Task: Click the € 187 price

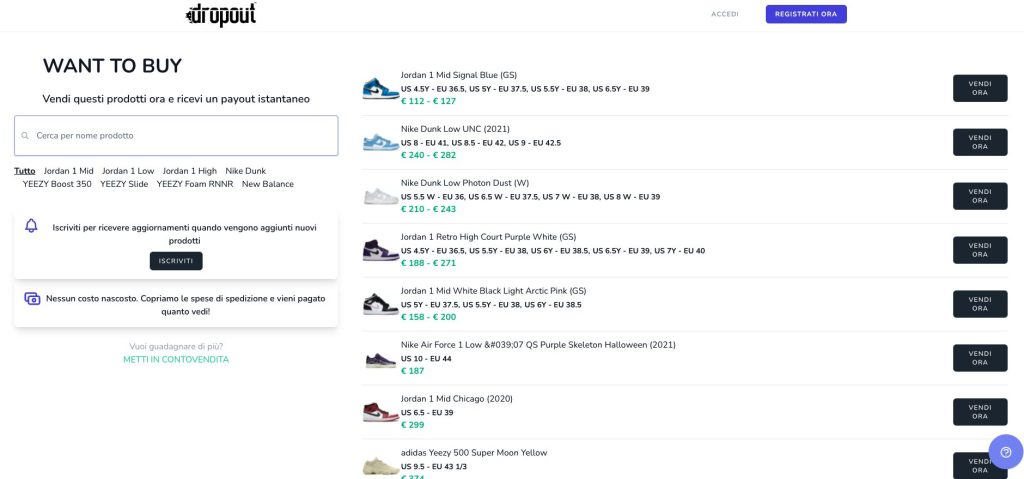Action: pos(413,371)
